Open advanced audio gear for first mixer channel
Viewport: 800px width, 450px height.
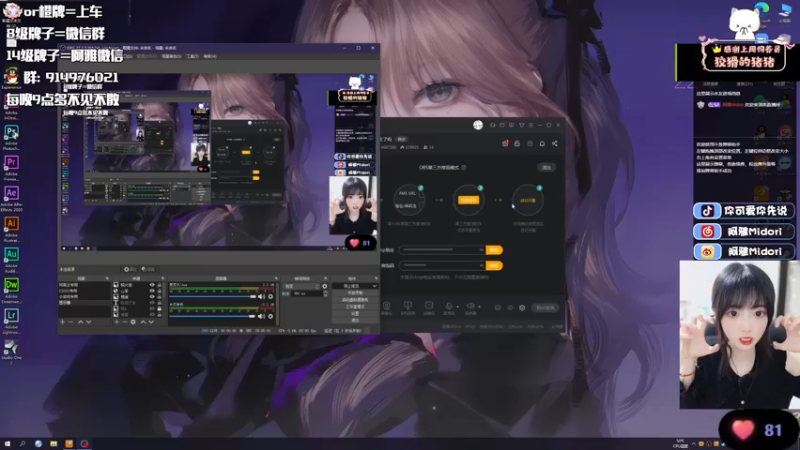coord(270,296)
